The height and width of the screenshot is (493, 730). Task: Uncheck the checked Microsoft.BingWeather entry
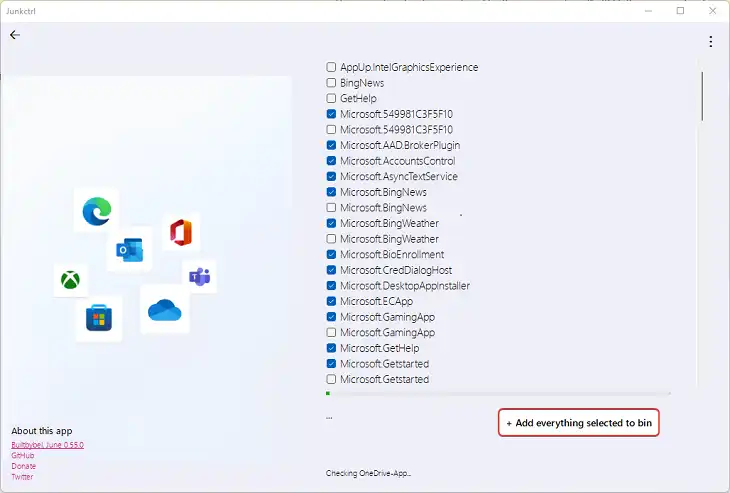[331, 223]
